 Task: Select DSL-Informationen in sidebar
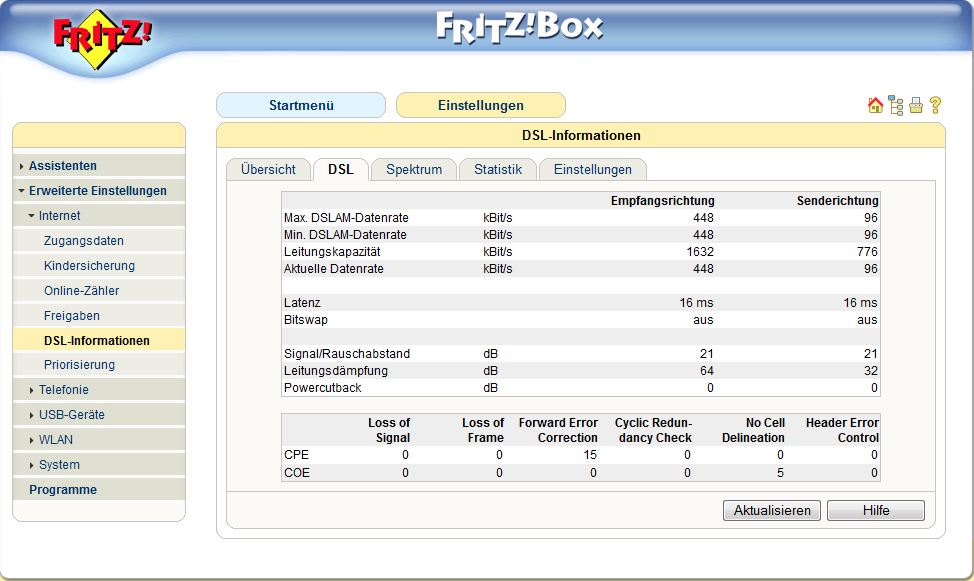pos(97,341)
